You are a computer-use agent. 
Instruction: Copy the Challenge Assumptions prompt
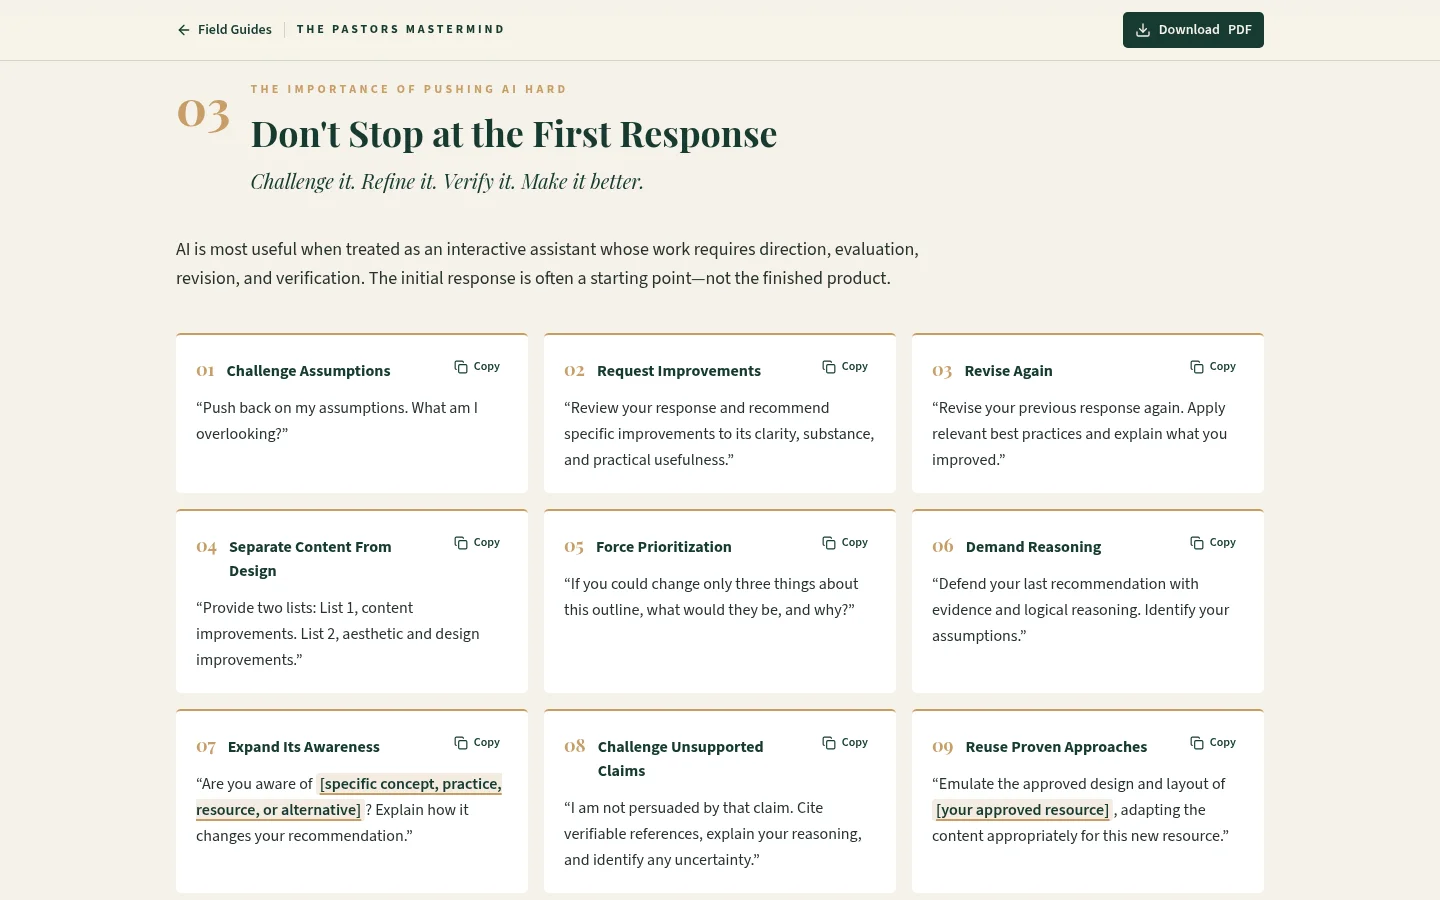click(477, 367)
